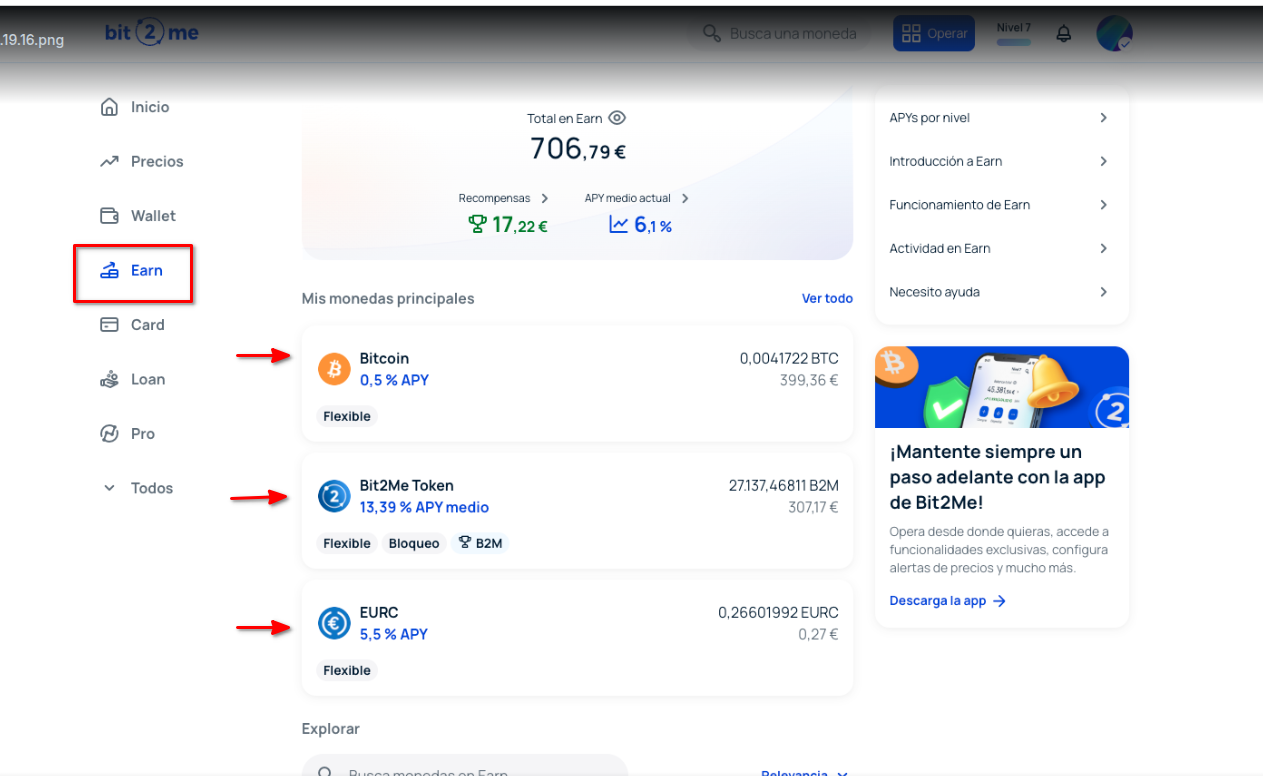Click the Busca monedas en Earn field
1263x776 pixels.
click(465, 767)
